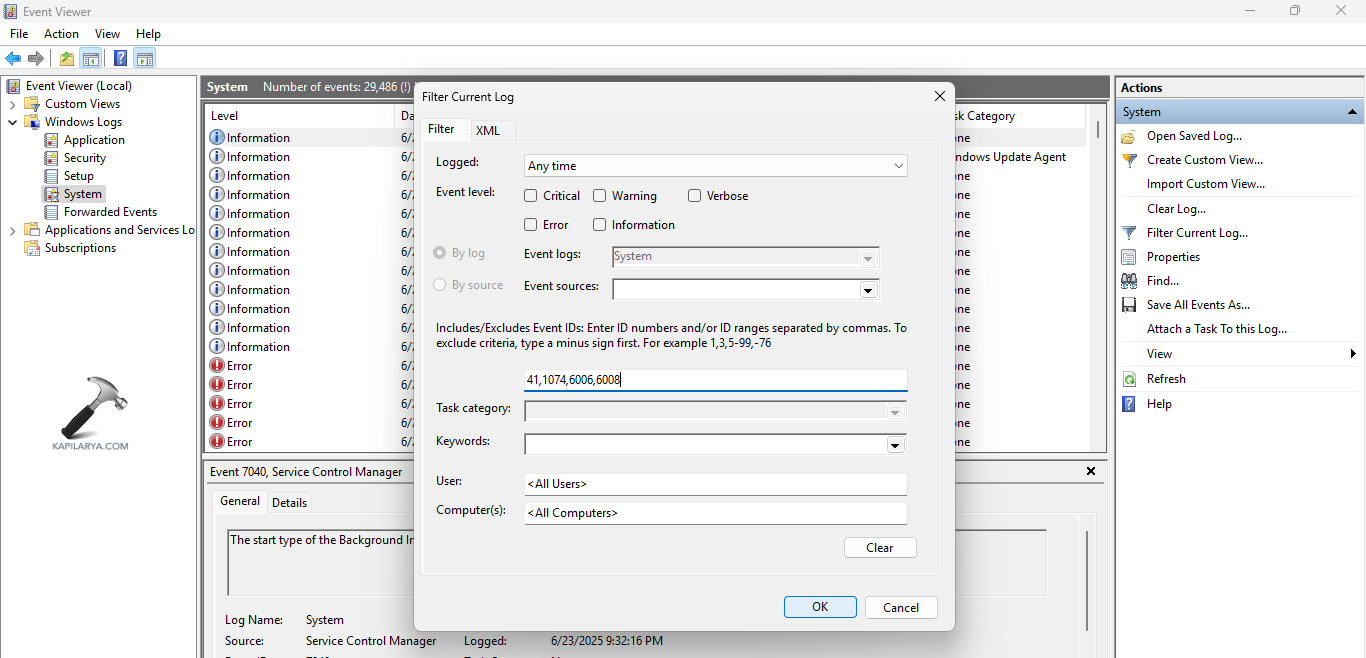Expand the Keywords dropdown
Image resolution: width=1366 pixels, height=658 pixels.
pyautogui.click(x=895, y=444)
